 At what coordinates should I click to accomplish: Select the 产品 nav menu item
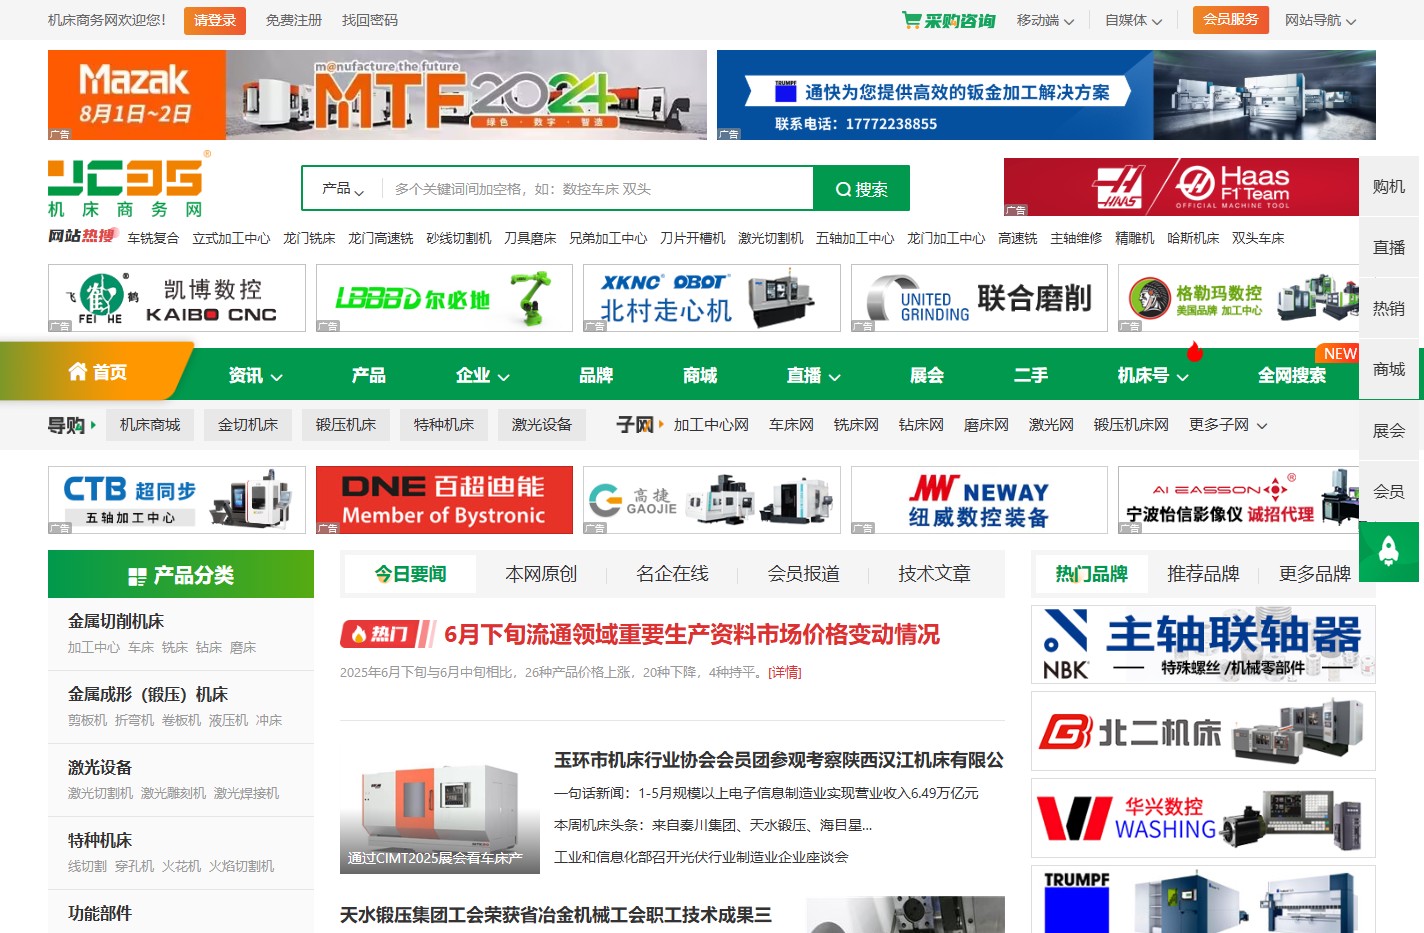(x=368, y=375)
